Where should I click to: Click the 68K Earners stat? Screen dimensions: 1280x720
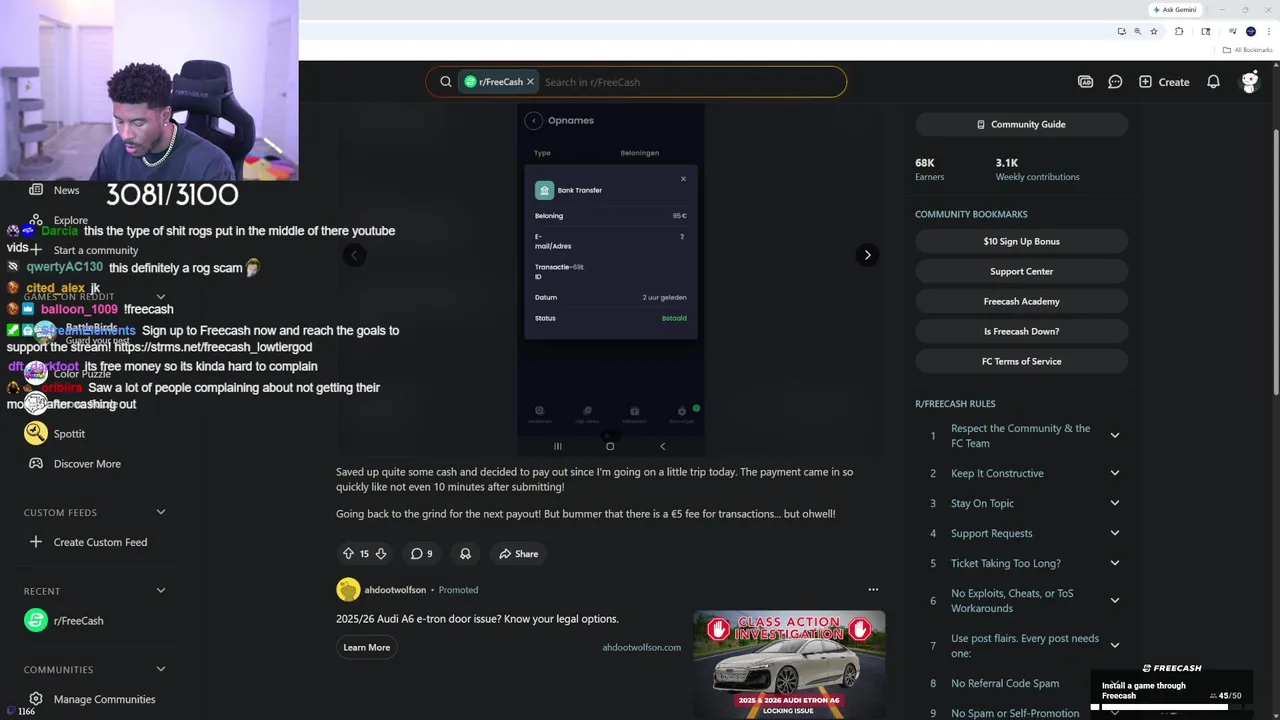click(x=929, y=169)
